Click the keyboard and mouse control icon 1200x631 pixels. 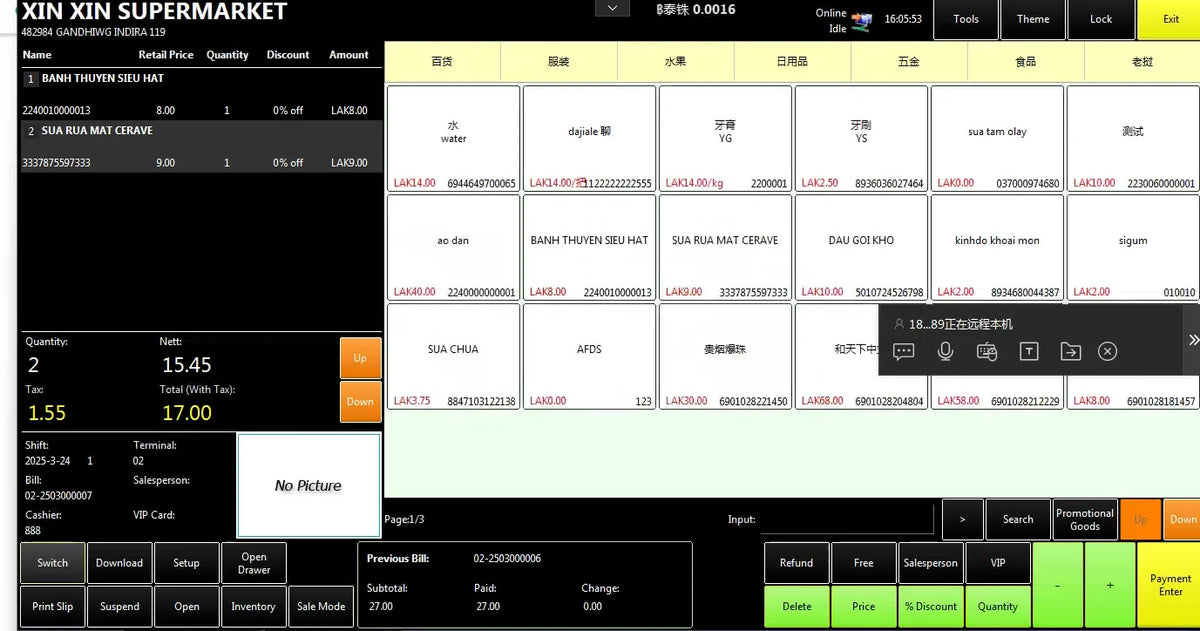(987, 352)
